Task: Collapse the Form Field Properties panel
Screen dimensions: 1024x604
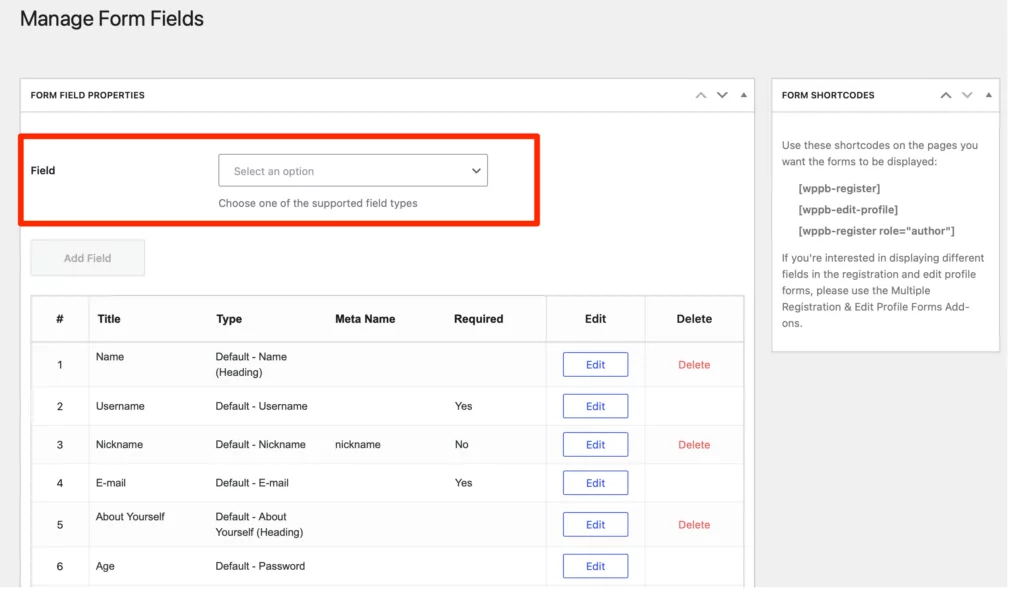Action: tap(743, 95)
